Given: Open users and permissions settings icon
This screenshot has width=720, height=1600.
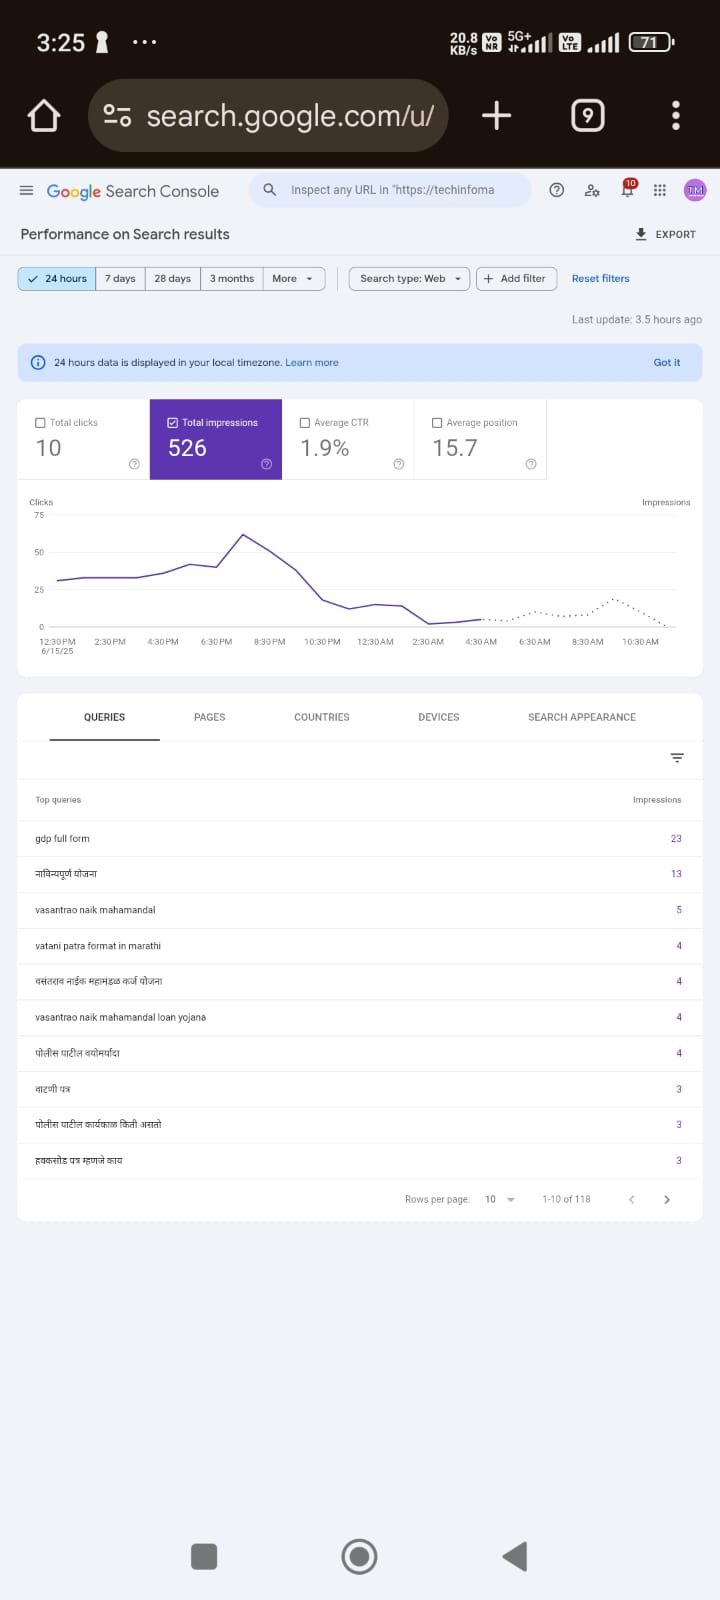Looking at the screenshot, I should click(593, 190).
